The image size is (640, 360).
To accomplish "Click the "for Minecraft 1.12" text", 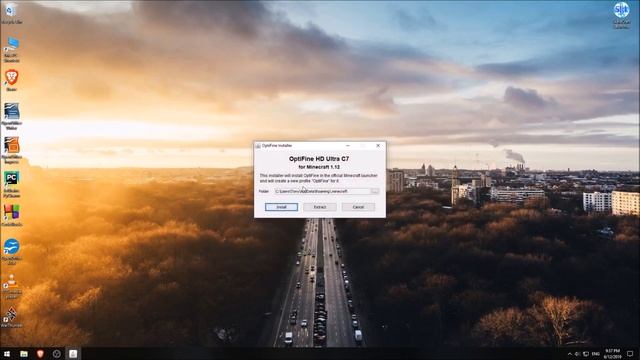I will [x=319, y=167].
